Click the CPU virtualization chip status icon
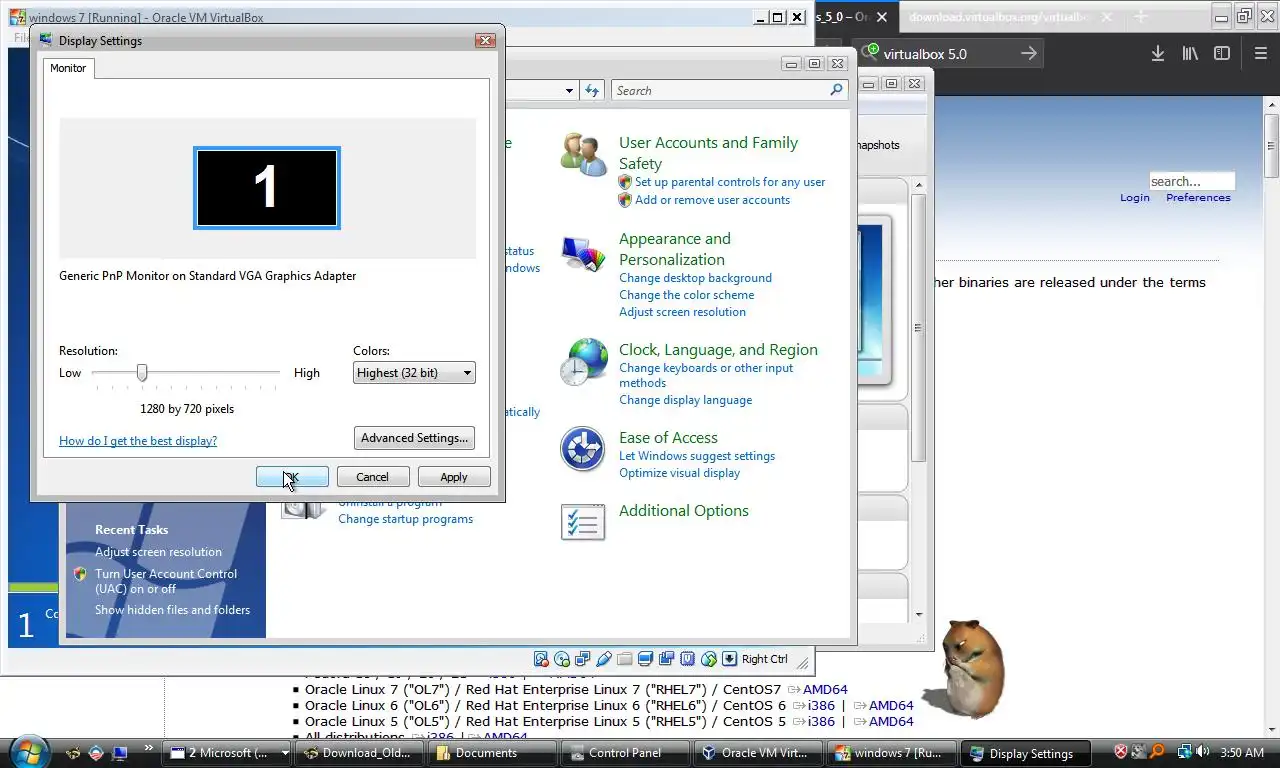 coord(688,659)
